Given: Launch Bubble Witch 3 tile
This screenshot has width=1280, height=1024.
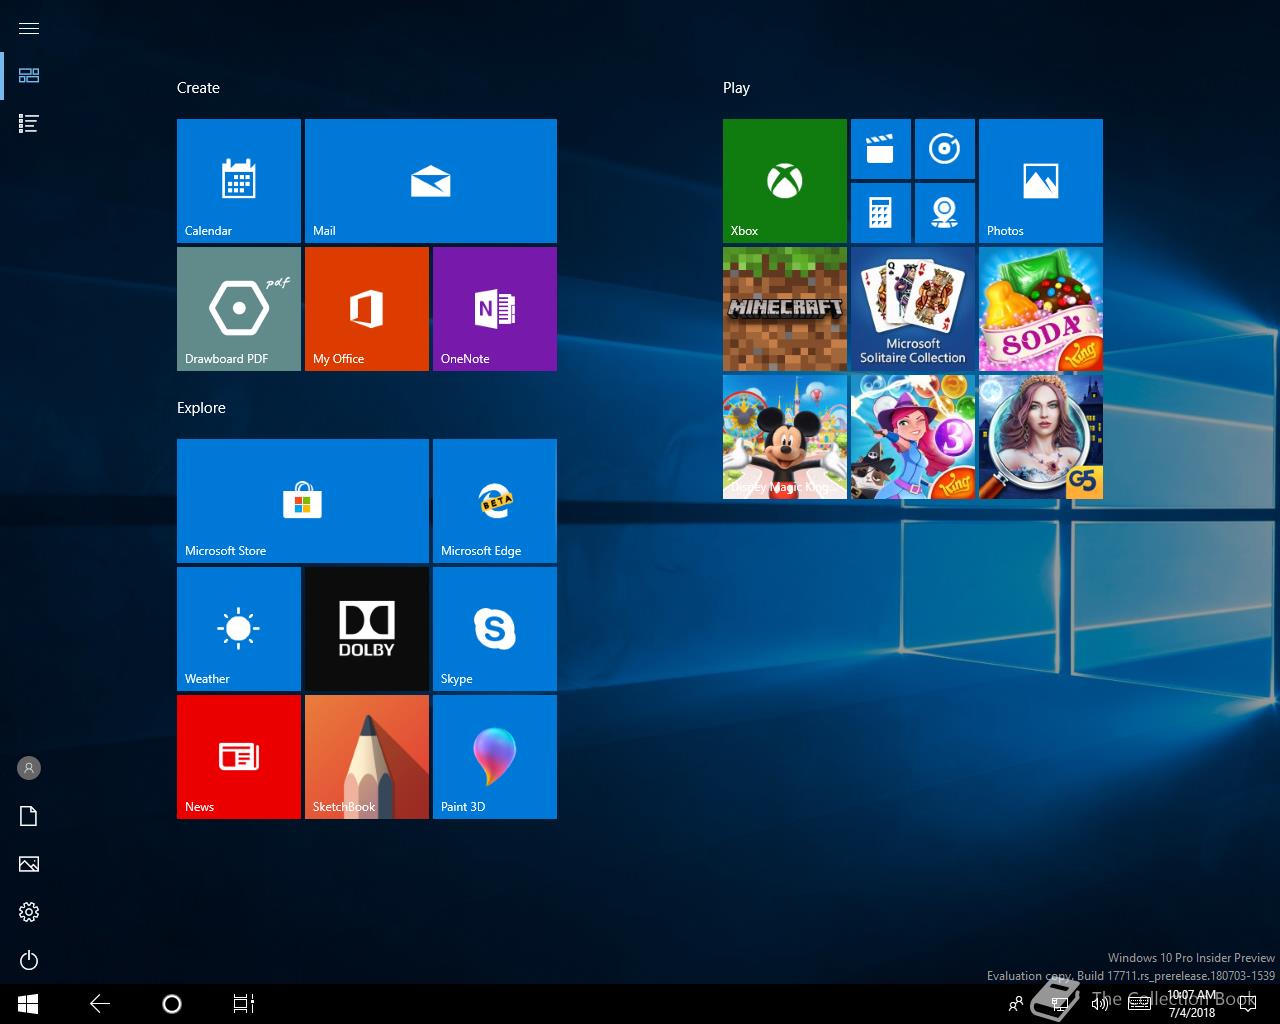Looking at the screenshot, I should pyautogui.click(x=913, y=437).
